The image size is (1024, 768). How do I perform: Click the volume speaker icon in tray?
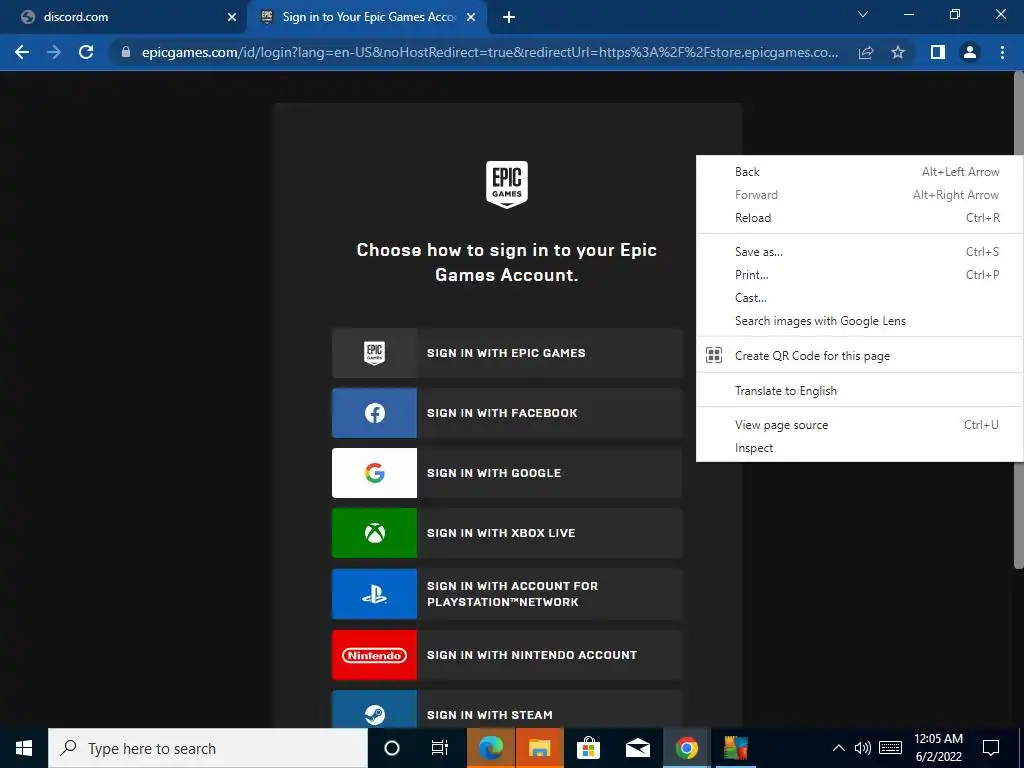click(863, 748)
